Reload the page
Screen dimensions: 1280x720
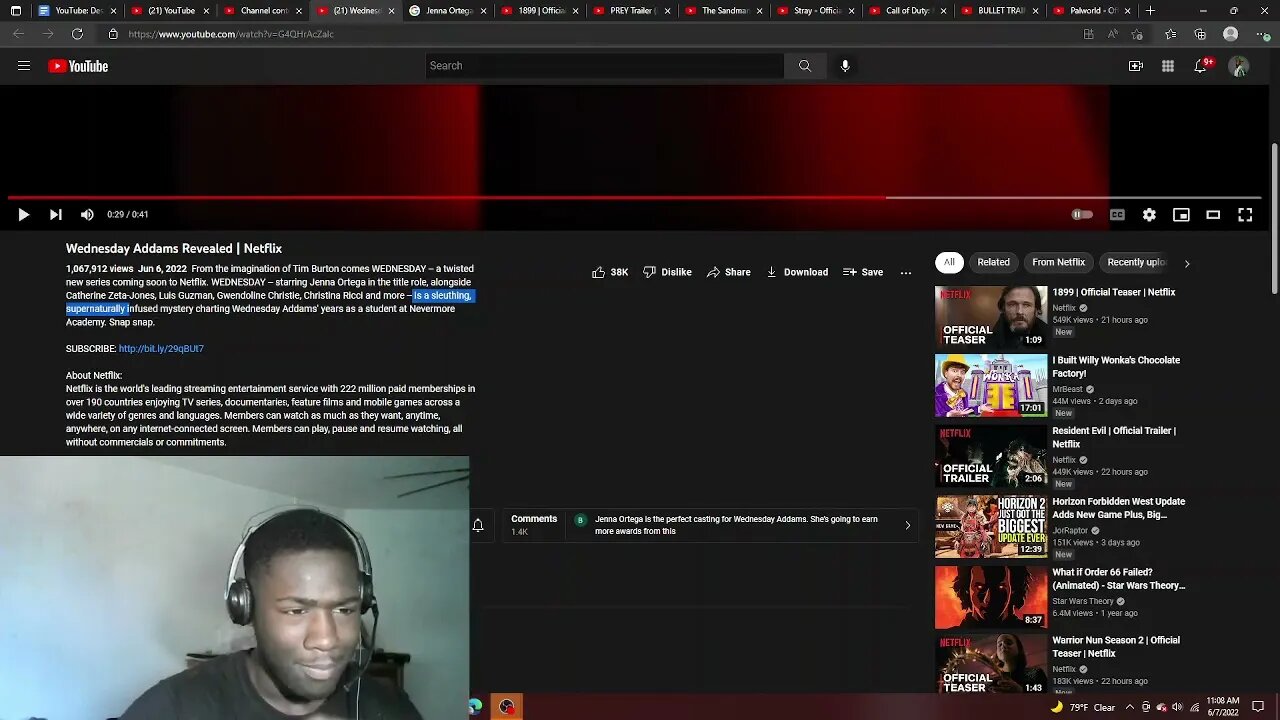click(x=77, y=34)
